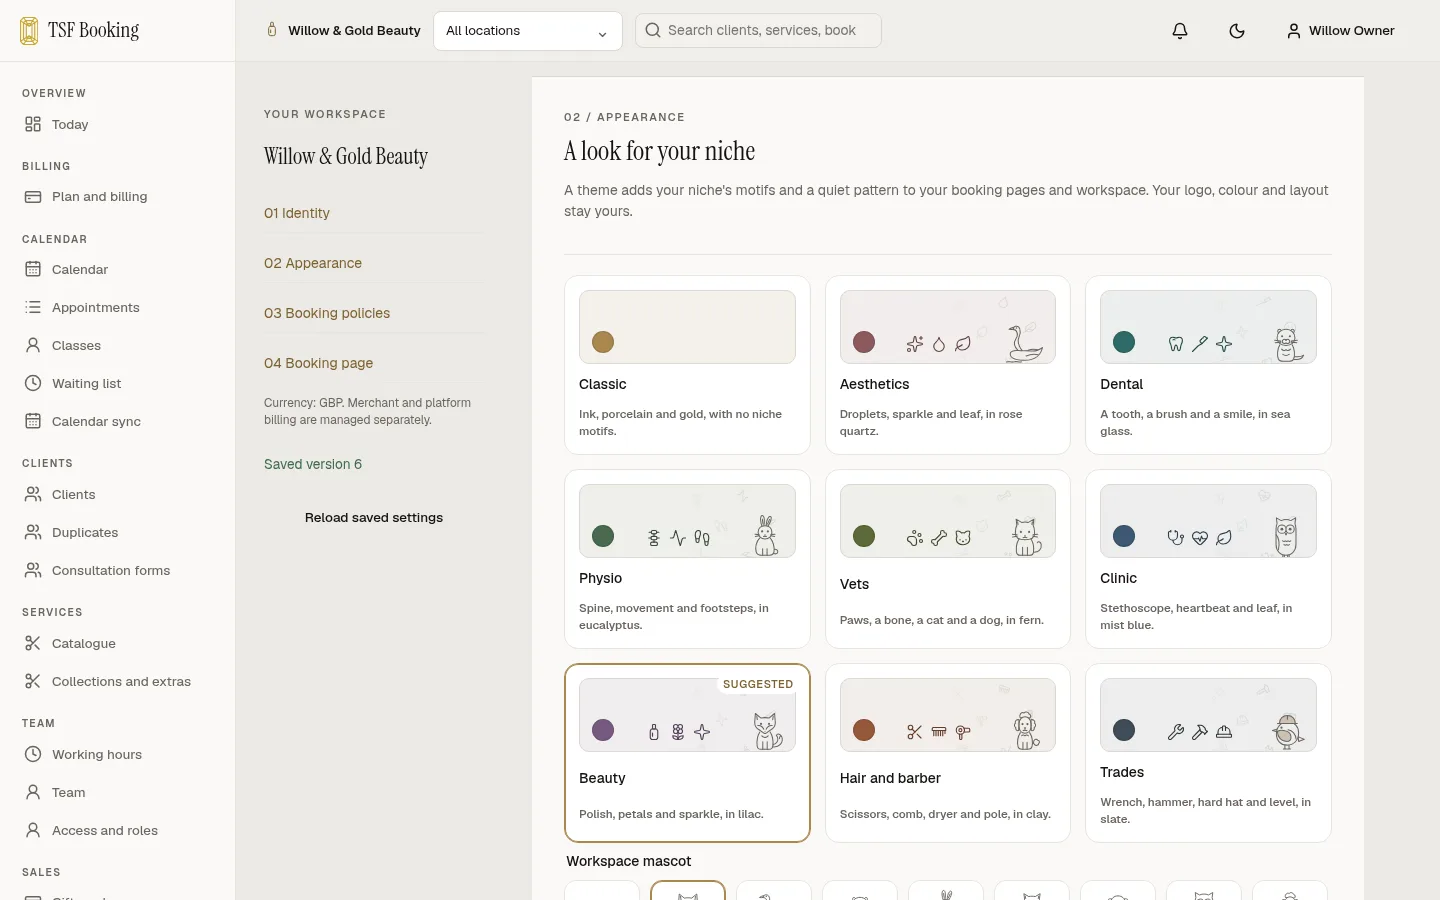Open the Team page link
1440x900 pixels.
coord(68,792)
